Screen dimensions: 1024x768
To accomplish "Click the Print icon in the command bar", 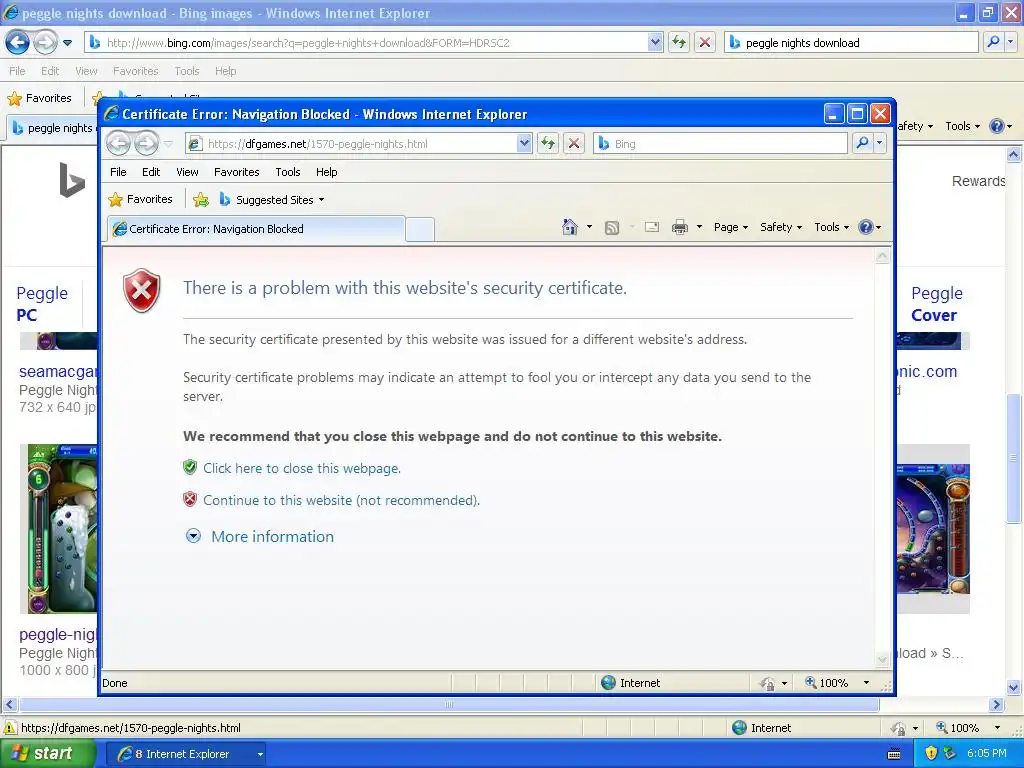I will pos(680,227).
